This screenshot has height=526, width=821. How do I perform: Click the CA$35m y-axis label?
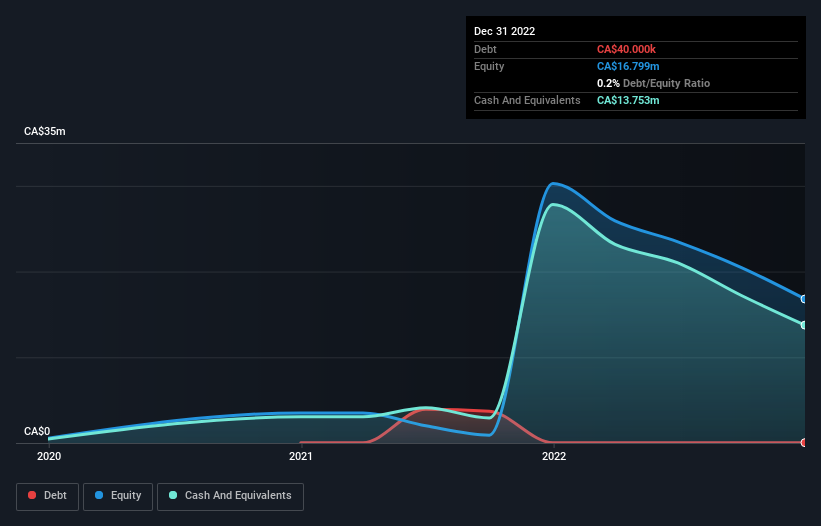click(45, 131)
